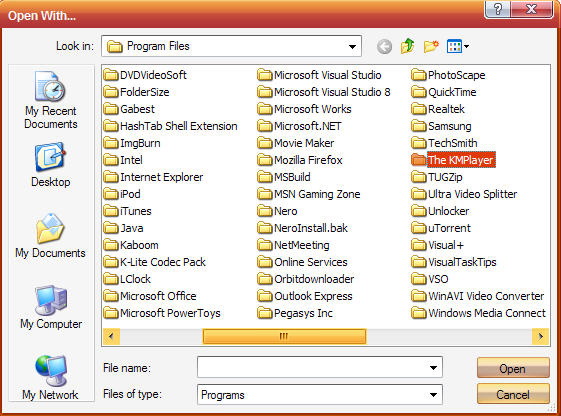Click the left scroll arrow of file list
The width and height of the screenshot is (561, 416).
tap(111, 336)
